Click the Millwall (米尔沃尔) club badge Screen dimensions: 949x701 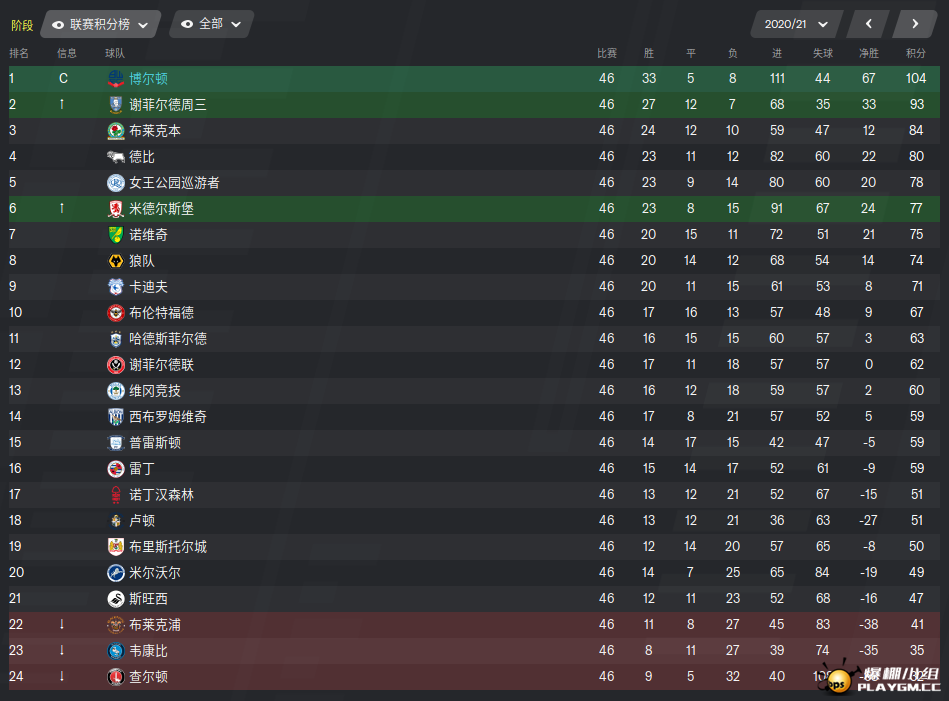click(116, 573)
